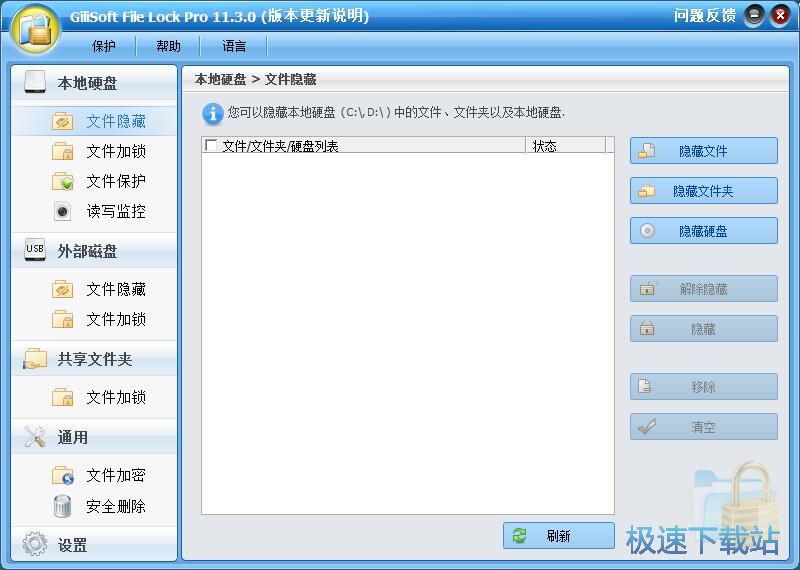Click the document icon on 移除 button

[644, 386]
